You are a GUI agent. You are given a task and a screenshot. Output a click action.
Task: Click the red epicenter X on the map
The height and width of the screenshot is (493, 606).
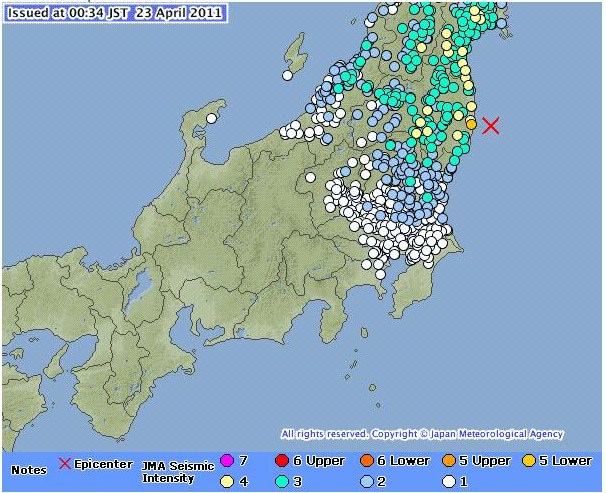pos(490,125)
